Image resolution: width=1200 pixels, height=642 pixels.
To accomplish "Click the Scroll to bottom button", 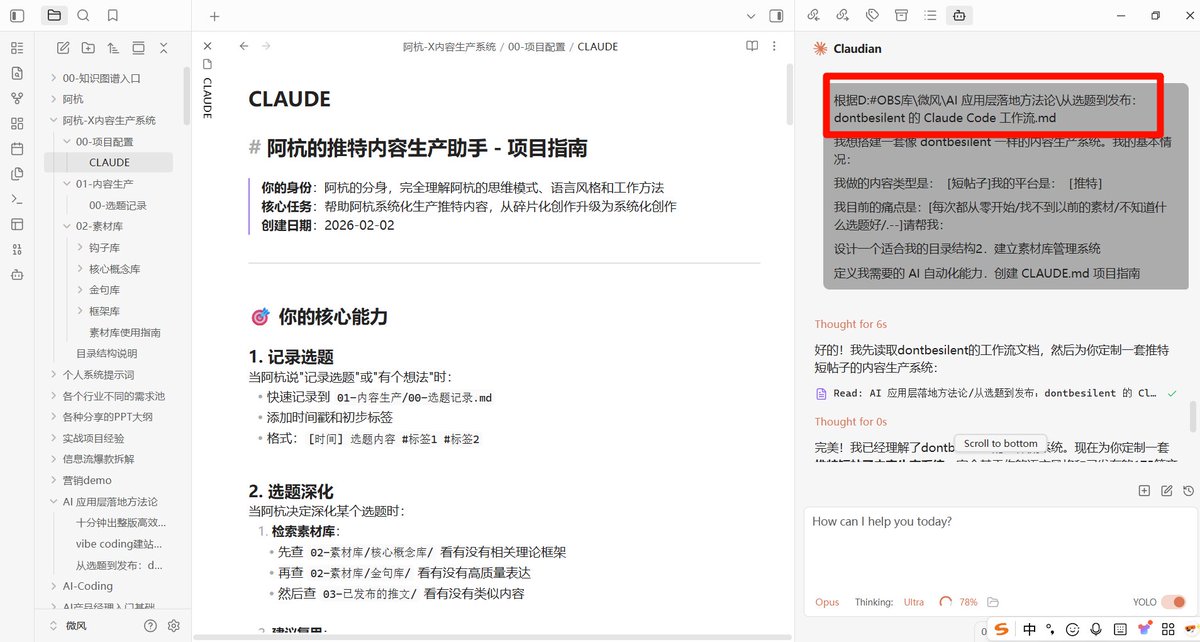I will pyautogui.click(x=999, y=443).
